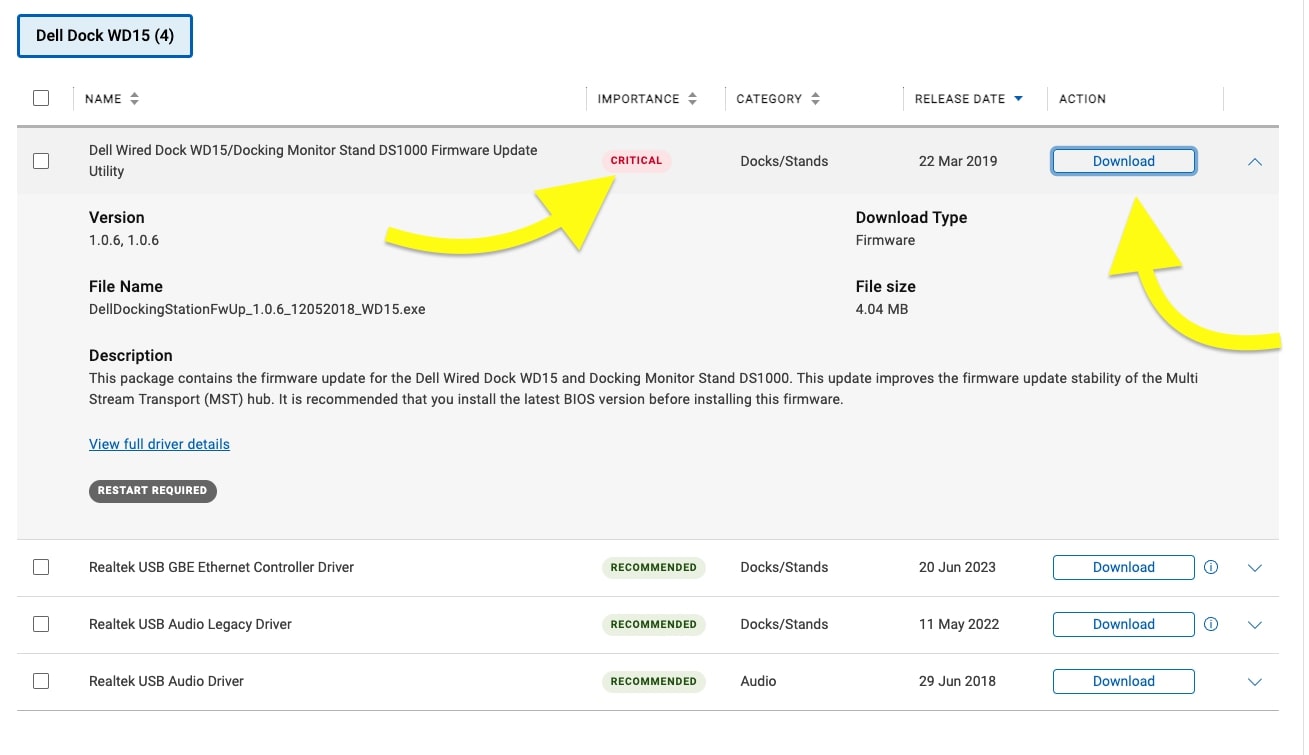1309x755 pixels.
Task: Expand Realtek USB Audio Legacy Driver details
Action: [1256, 625]
